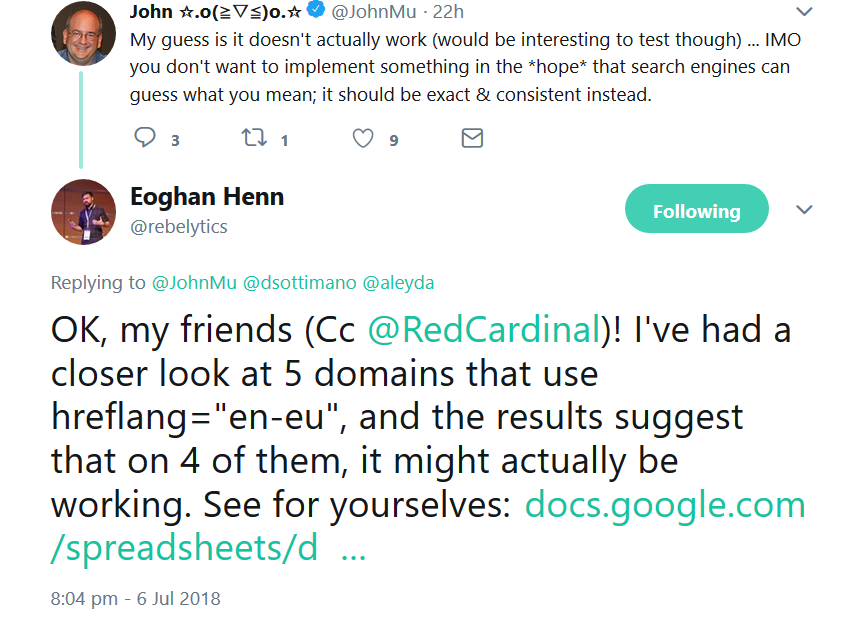
Task: Open Eoghan Henn's profile avatar photo
Action: pos(83,211)
